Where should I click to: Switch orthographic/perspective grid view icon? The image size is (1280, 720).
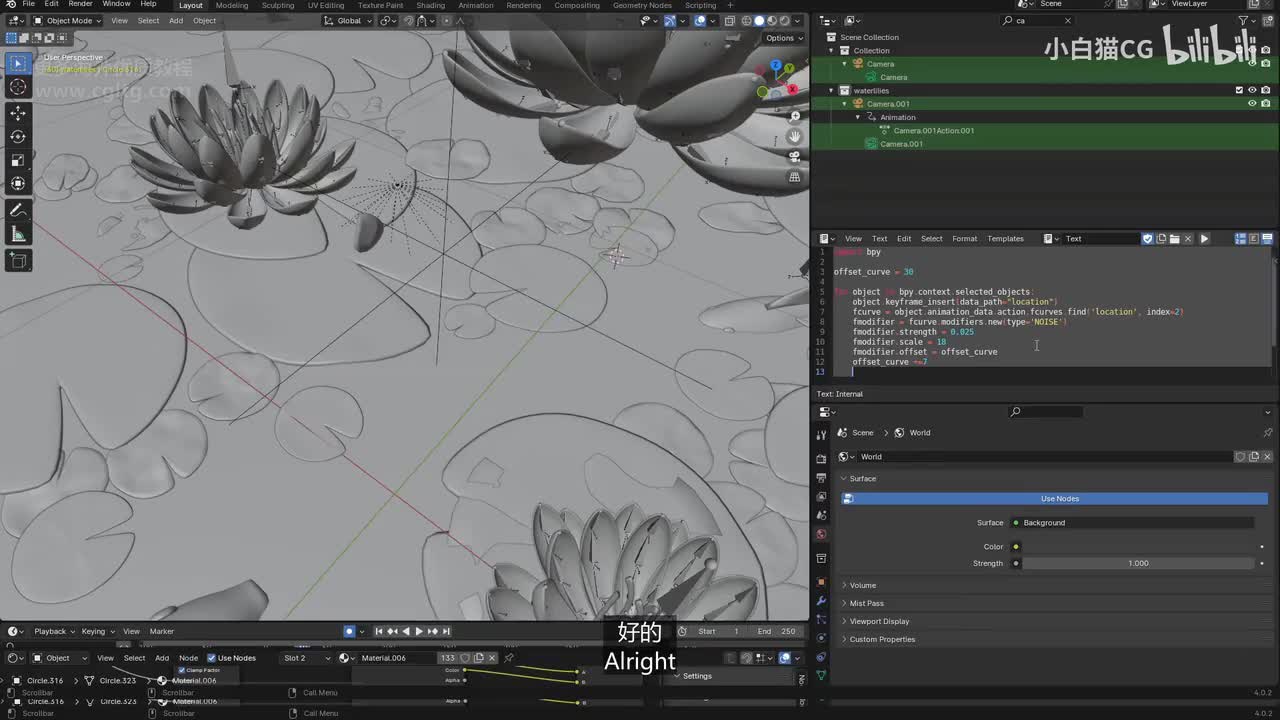(794, 177)
